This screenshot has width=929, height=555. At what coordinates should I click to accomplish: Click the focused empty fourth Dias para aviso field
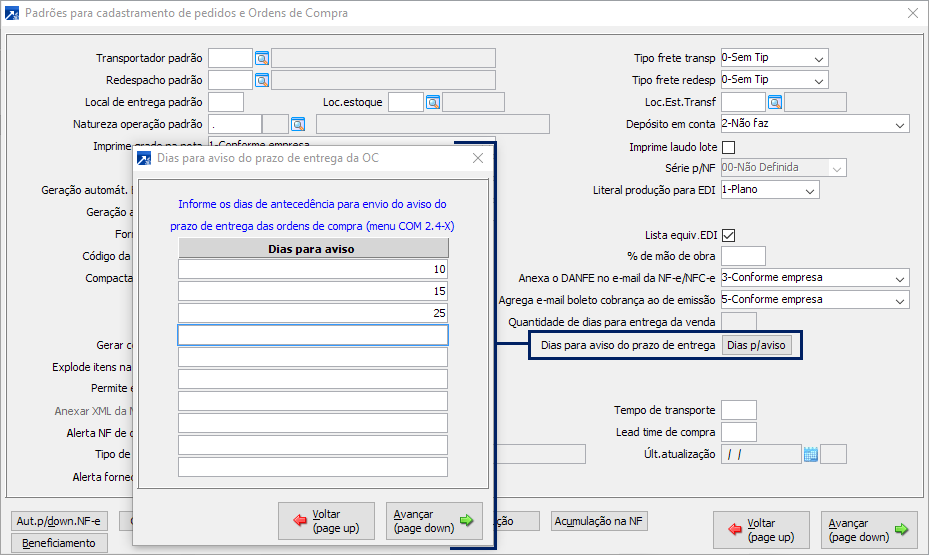click(313, 335)
